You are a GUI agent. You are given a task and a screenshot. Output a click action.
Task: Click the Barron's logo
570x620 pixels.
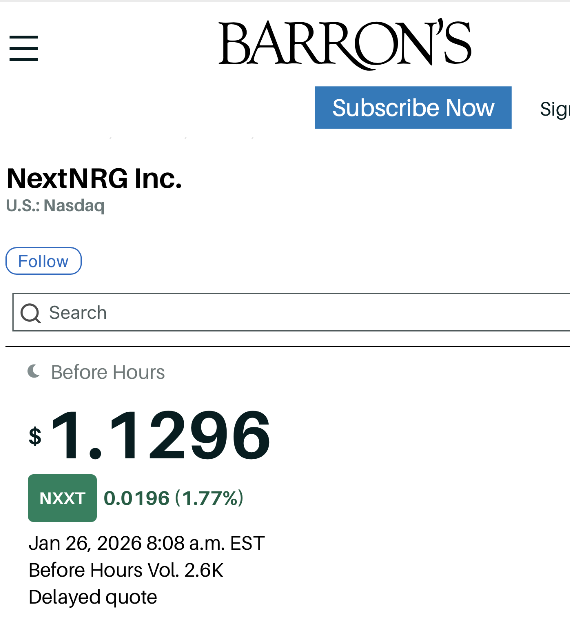pos(345,44)
